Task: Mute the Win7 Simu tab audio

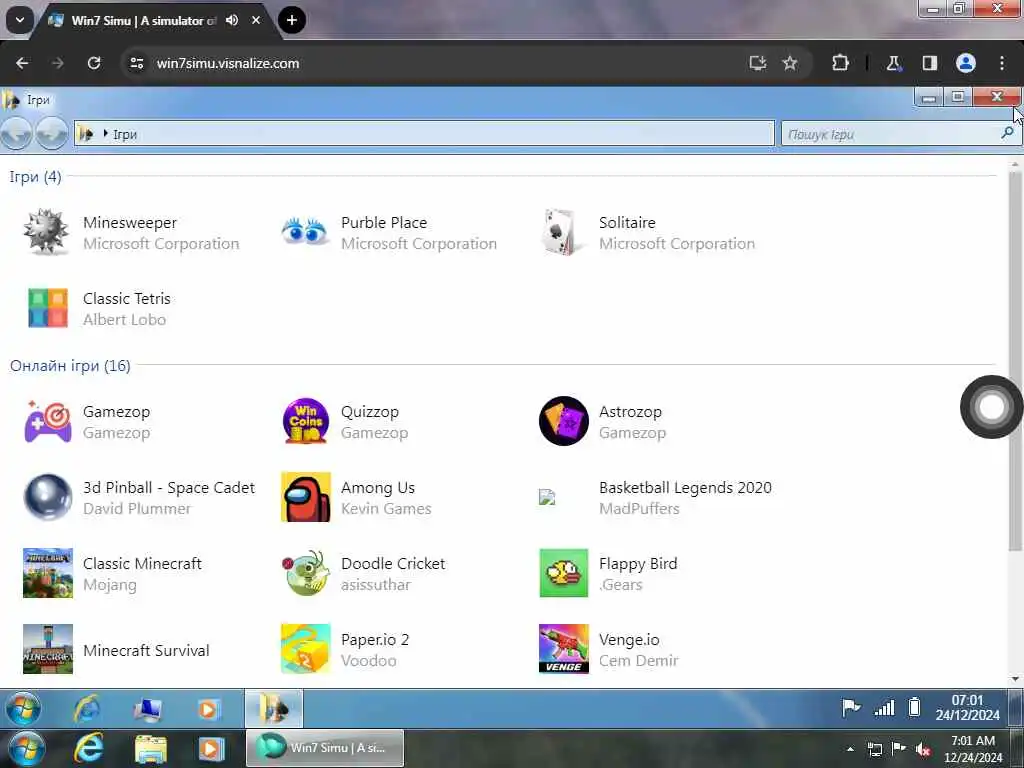Action: click(232, 20)
